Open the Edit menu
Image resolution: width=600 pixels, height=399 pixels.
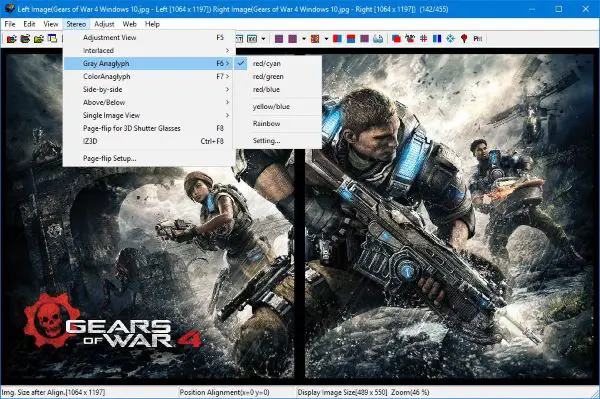[x=29, y=24]
